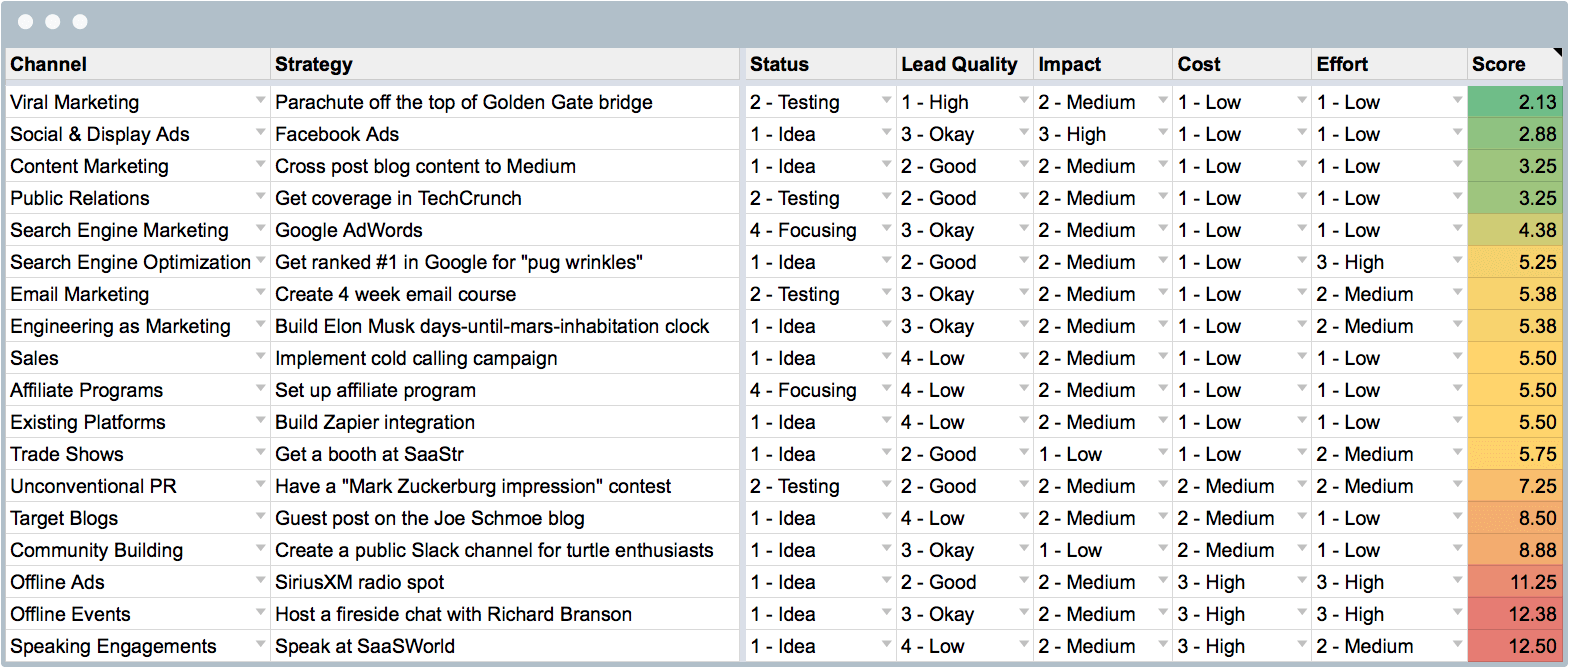Open the Cost dropdown arrow in Offline Events row
The width and height of the screenshot is (1569, 667).
pos(1301,612)
